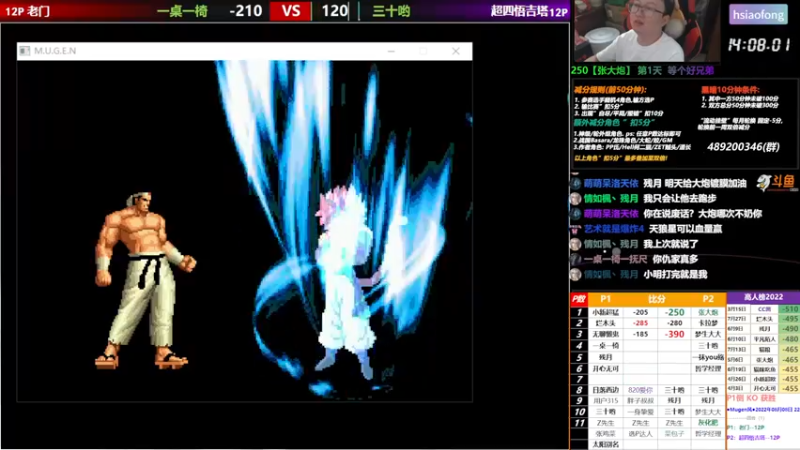Click the green -250 score in row 1
Viewport: 800px width, 450px height.
(674, 312)
